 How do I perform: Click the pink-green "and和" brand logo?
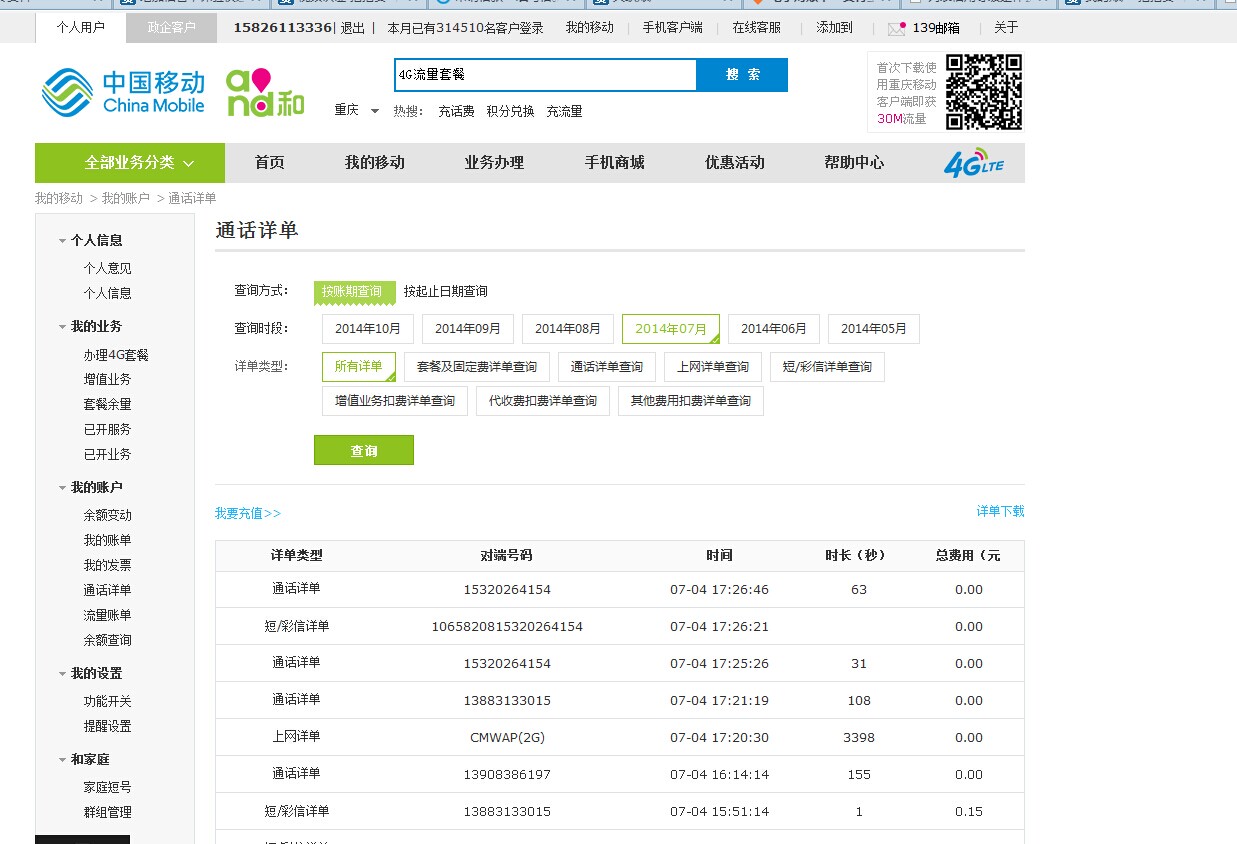[x=264, y=93]
